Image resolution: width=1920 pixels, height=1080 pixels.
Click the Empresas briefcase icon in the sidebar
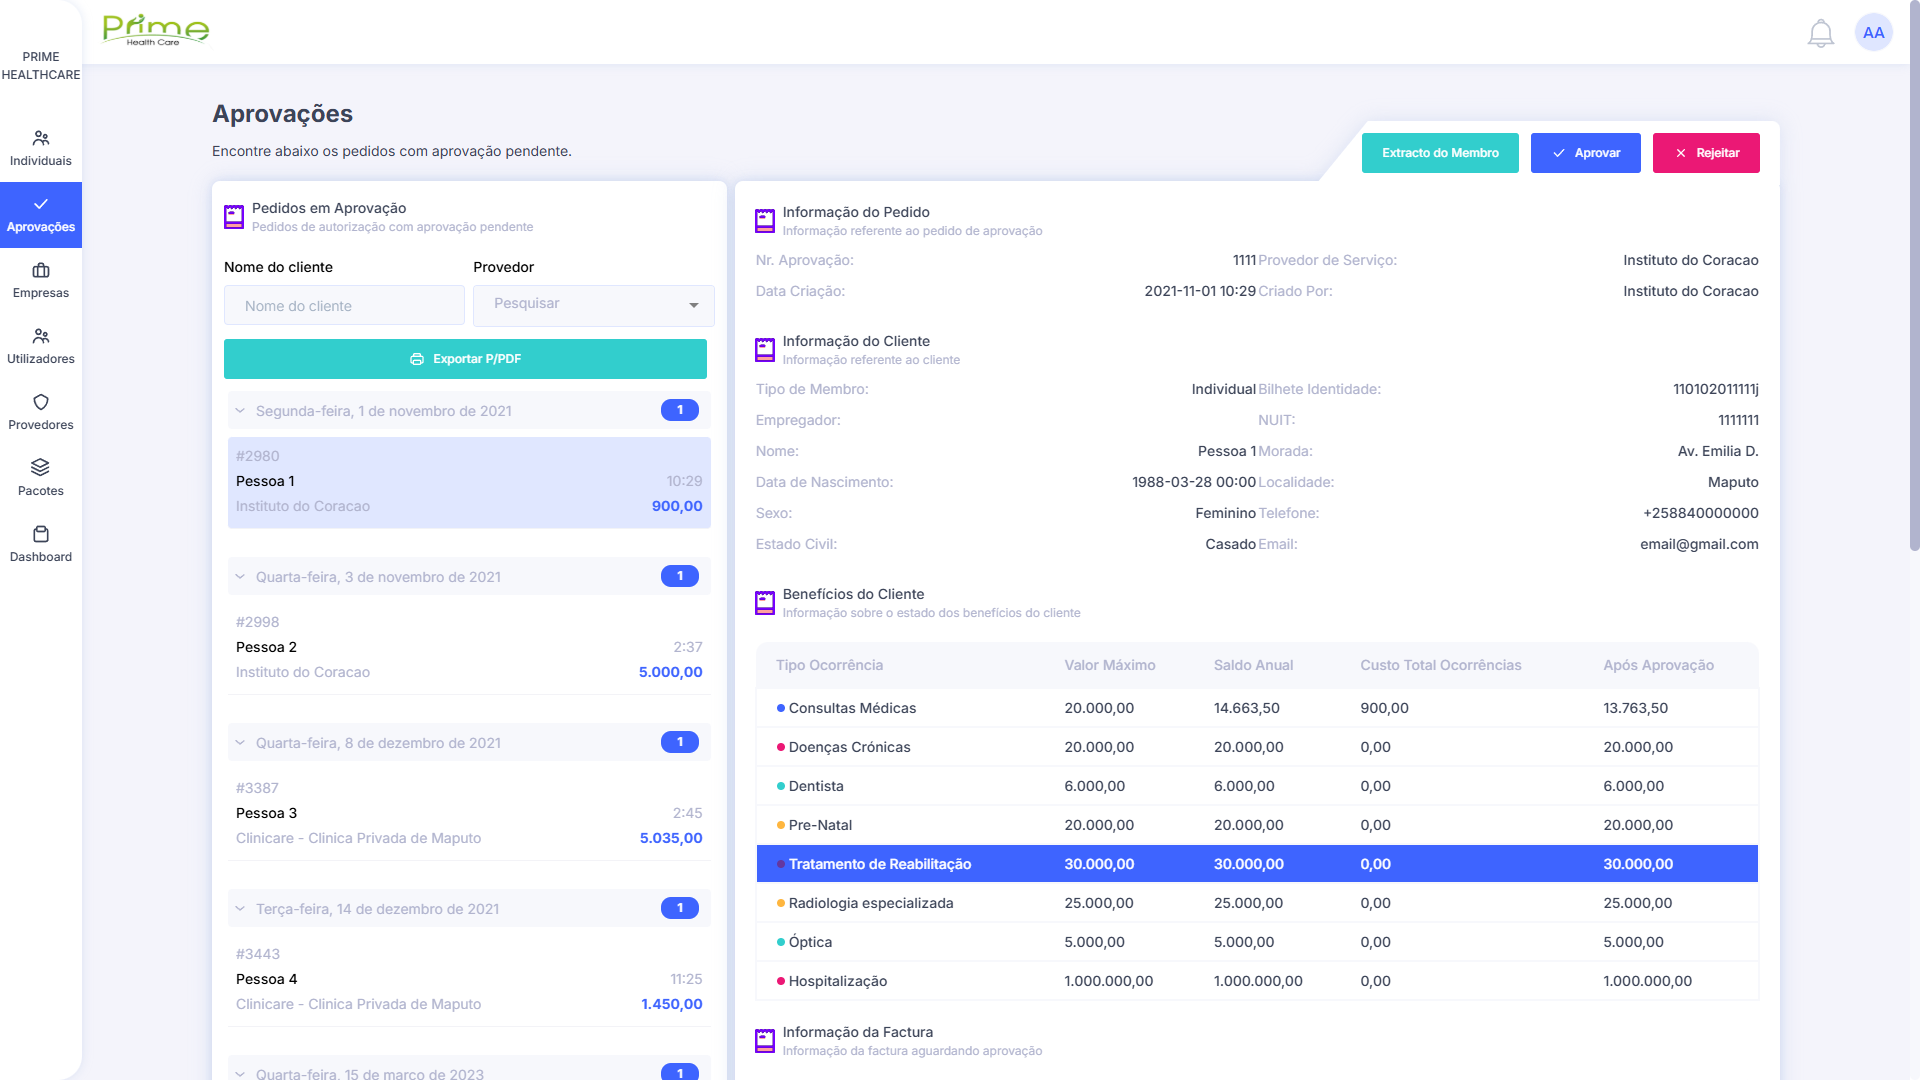coord(41,270)
